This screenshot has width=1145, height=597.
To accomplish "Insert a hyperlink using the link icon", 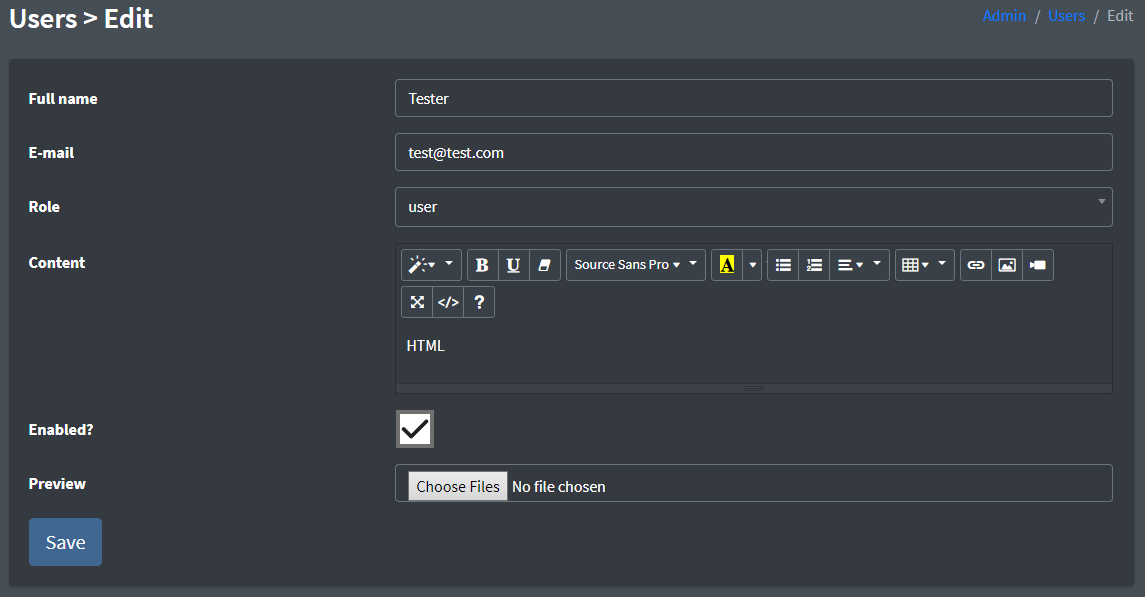I will point(976,264).
